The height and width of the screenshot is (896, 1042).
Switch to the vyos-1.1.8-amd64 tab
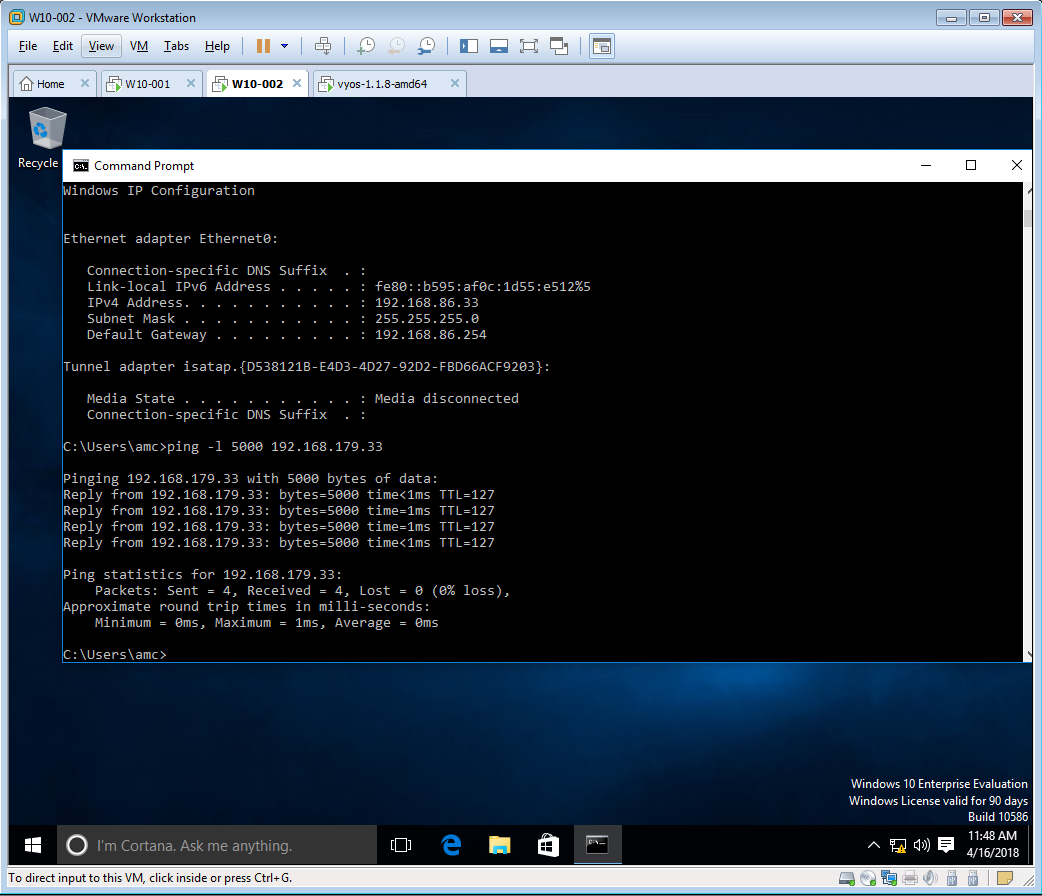pos(380,84)
